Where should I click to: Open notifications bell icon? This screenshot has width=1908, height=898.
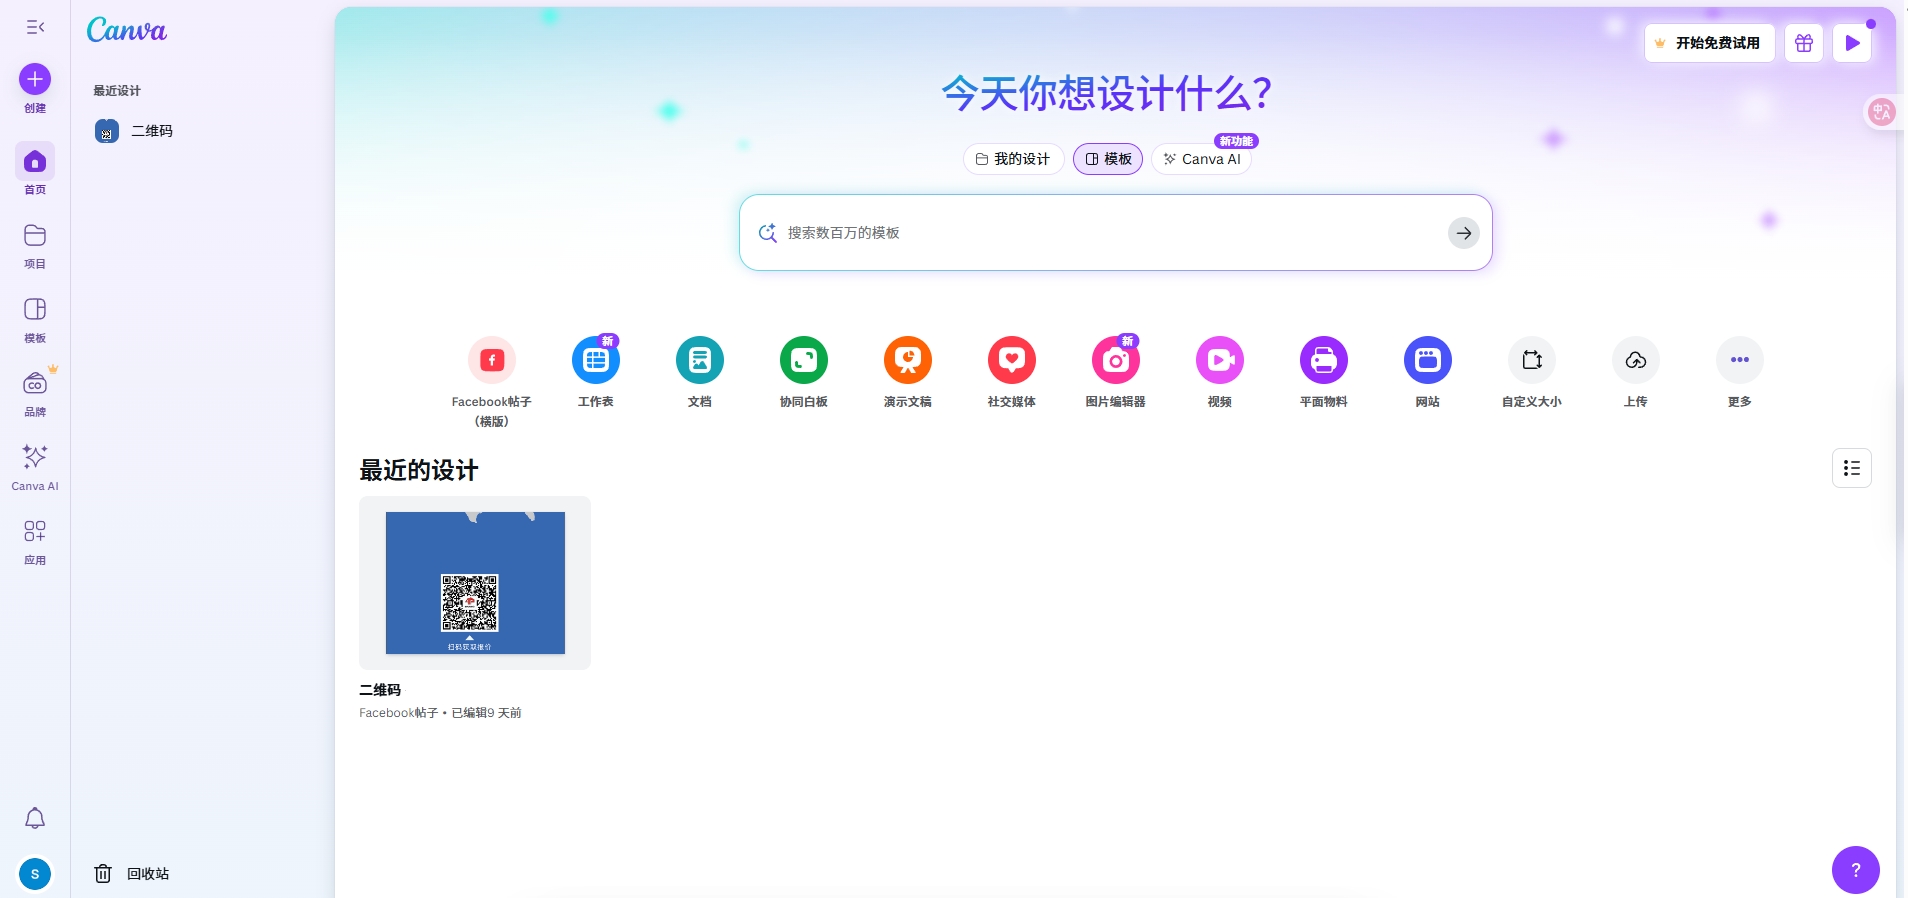[35, 818]
